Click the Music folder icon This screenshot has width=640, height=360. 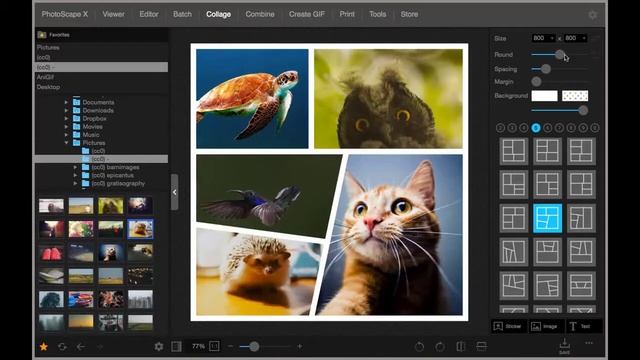click(76, 134)
